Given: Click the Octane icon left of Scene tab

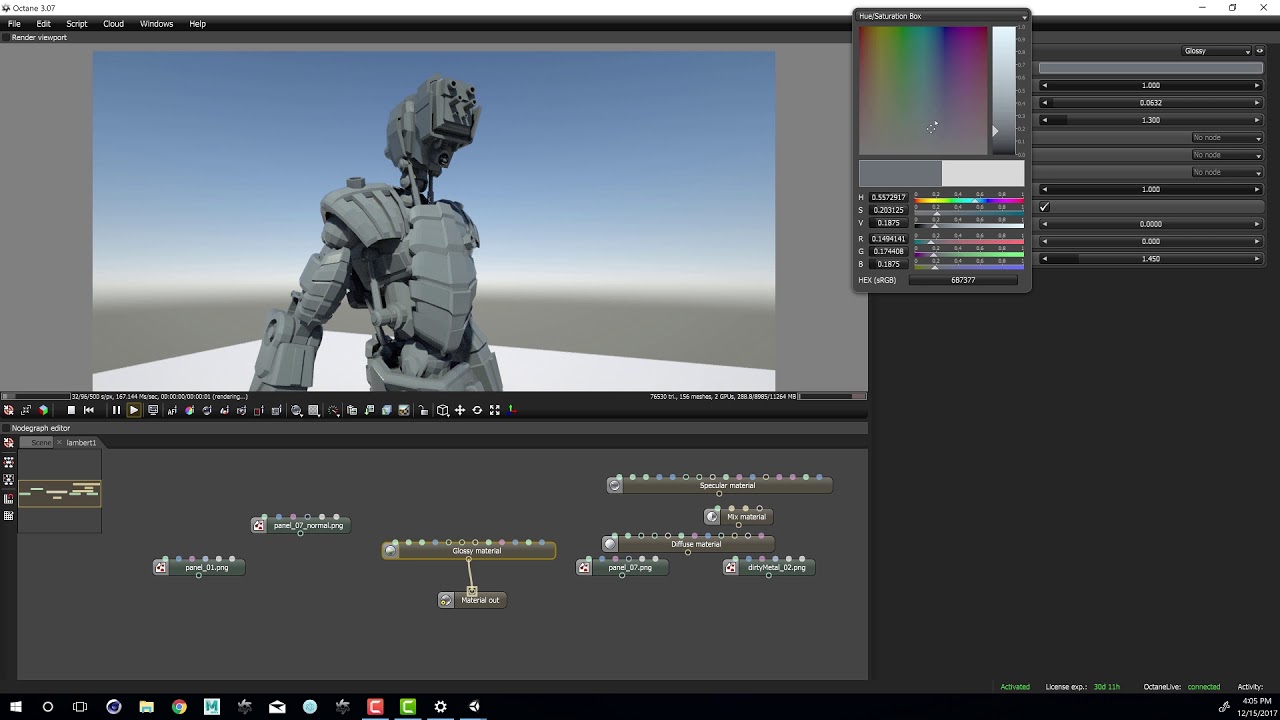Looking at the screenshot, I should (x=9, y=442).
